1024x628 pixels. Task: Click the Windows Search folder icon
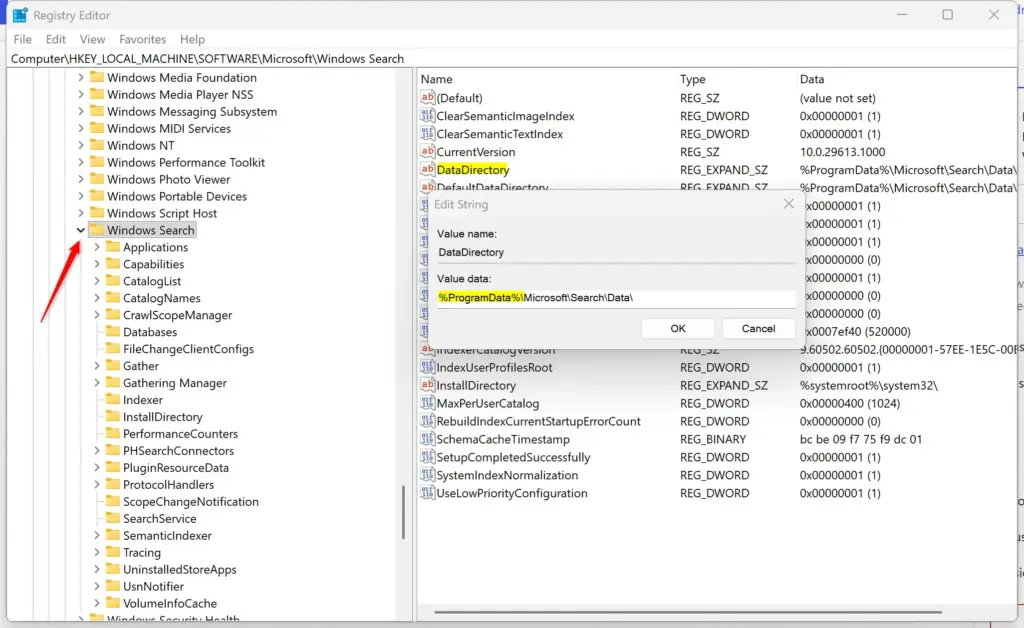97,229
